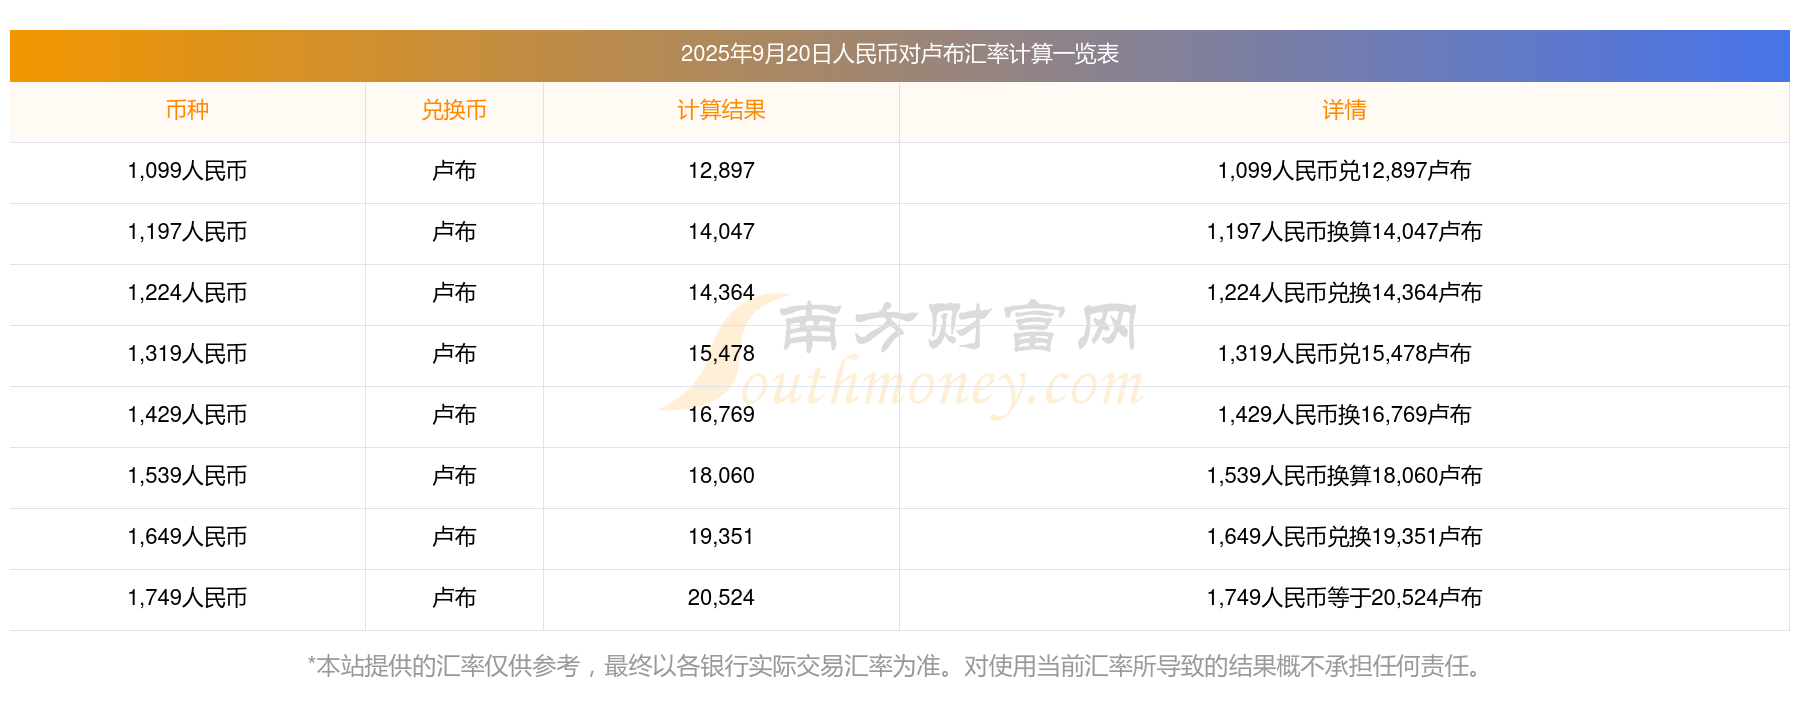This screenshot has height=720, width=1800.
Task: Click '卢布' in the 1,197人民币 row
Action: pos(454,232)
